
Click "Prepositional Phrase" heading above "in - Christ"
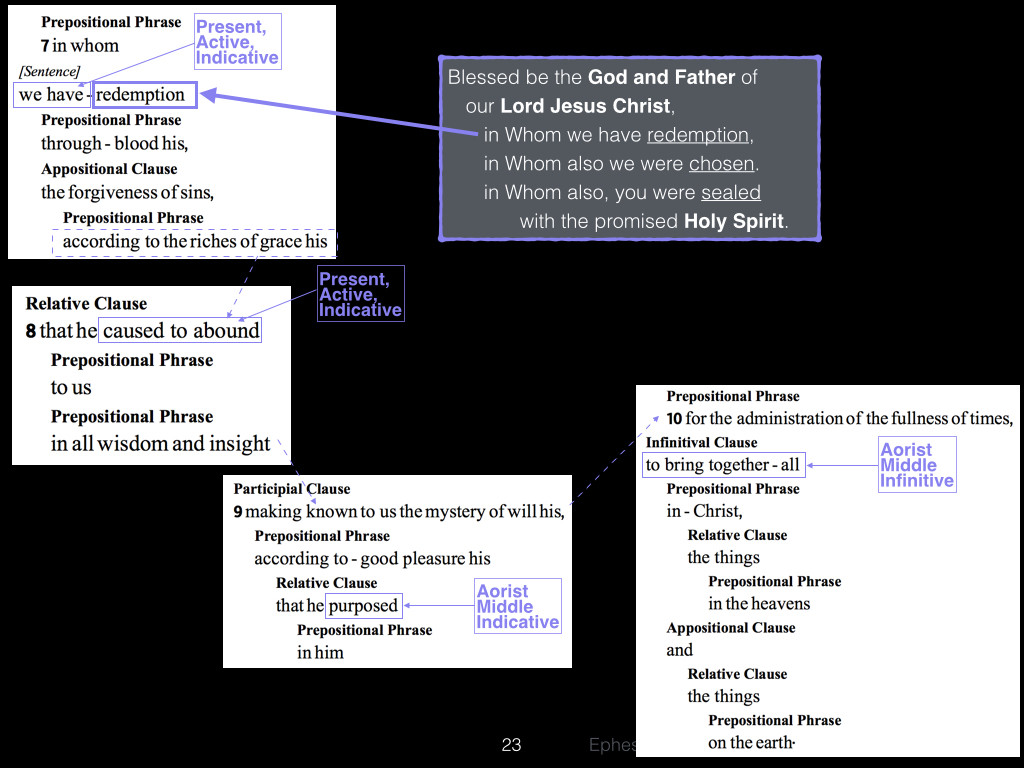pyautogui.click(x=733, y=488)
